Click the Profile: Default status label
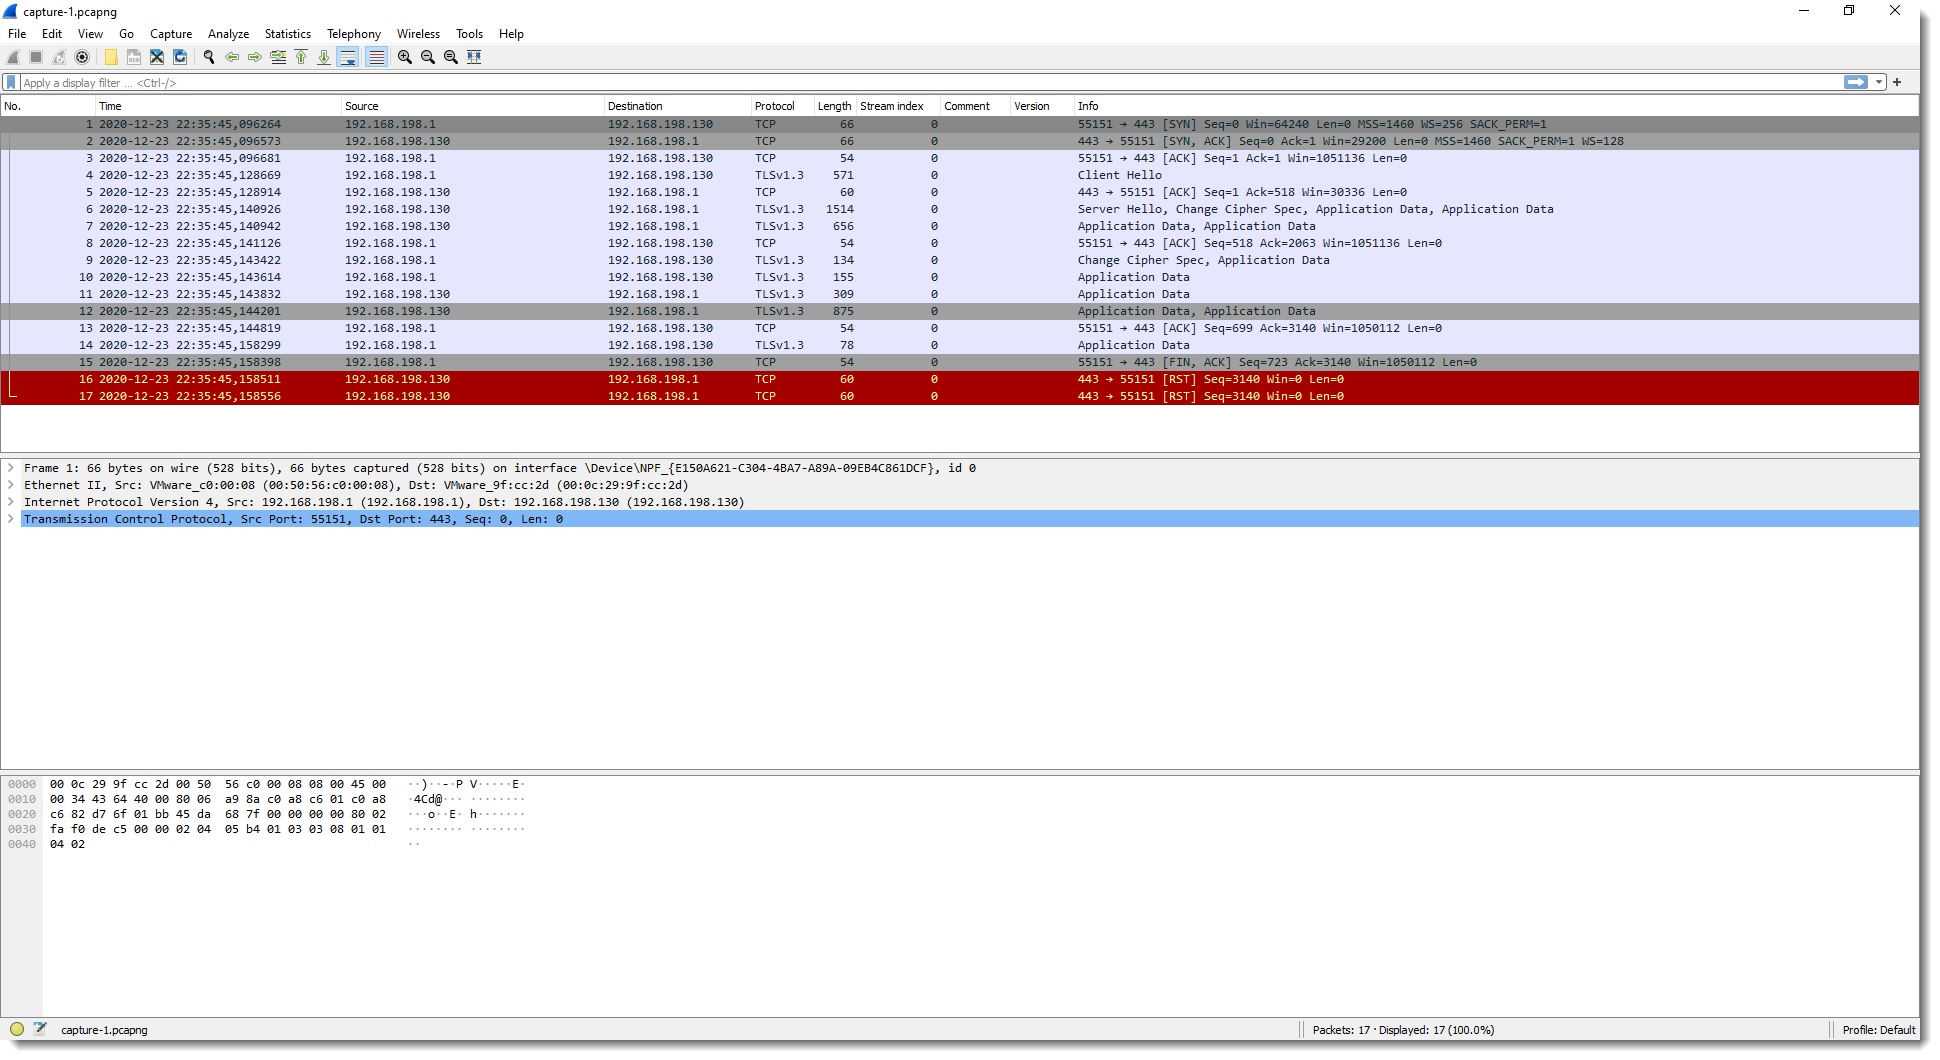This screenshot has height=1060, width=1940. pyautogui.click(x=1878, y=1030)
